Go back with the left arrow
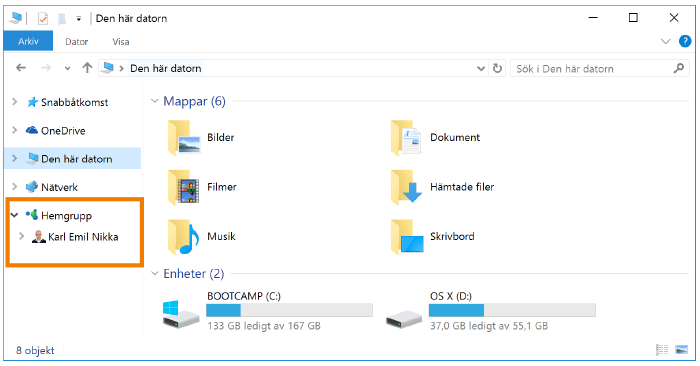 tap(21, 68)
